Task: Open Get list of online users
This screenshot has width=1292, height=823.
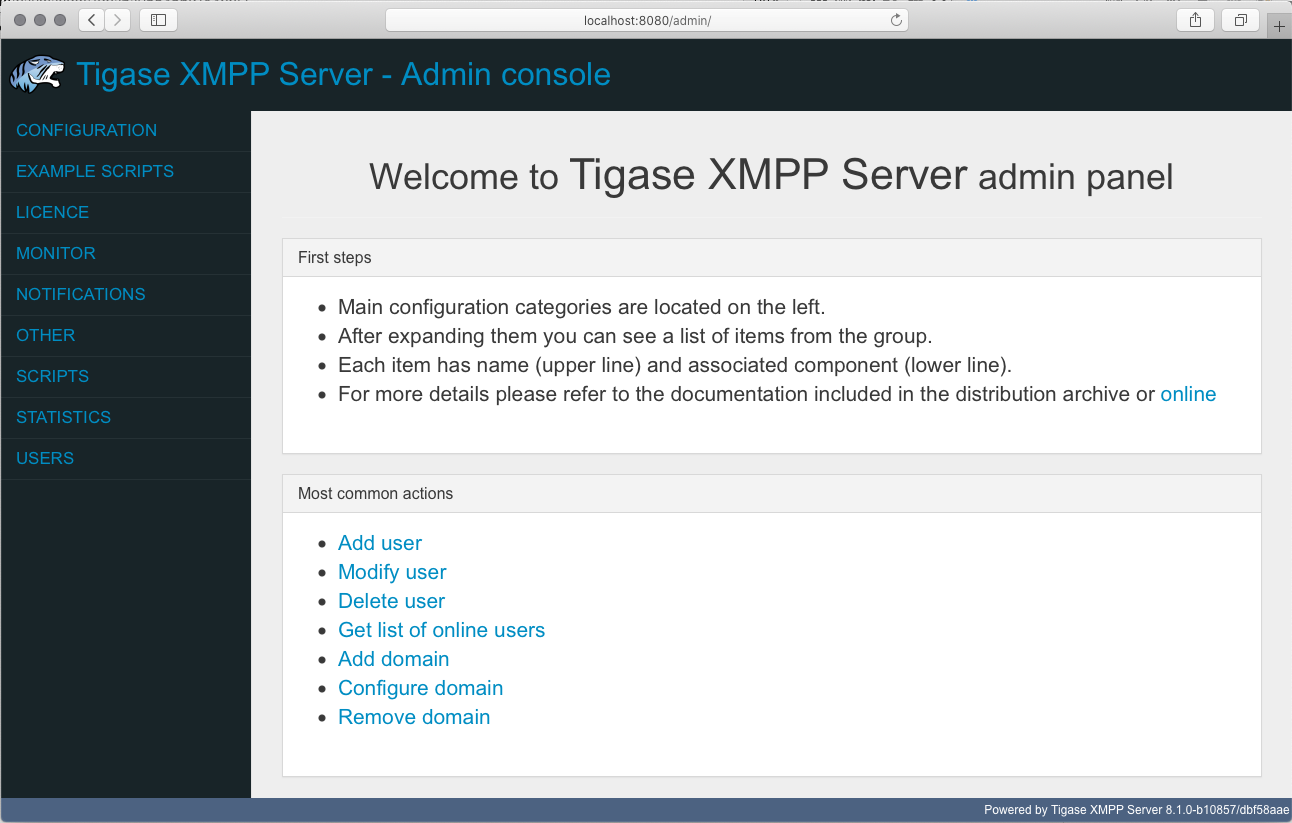Action: click(x=441, y=630)
